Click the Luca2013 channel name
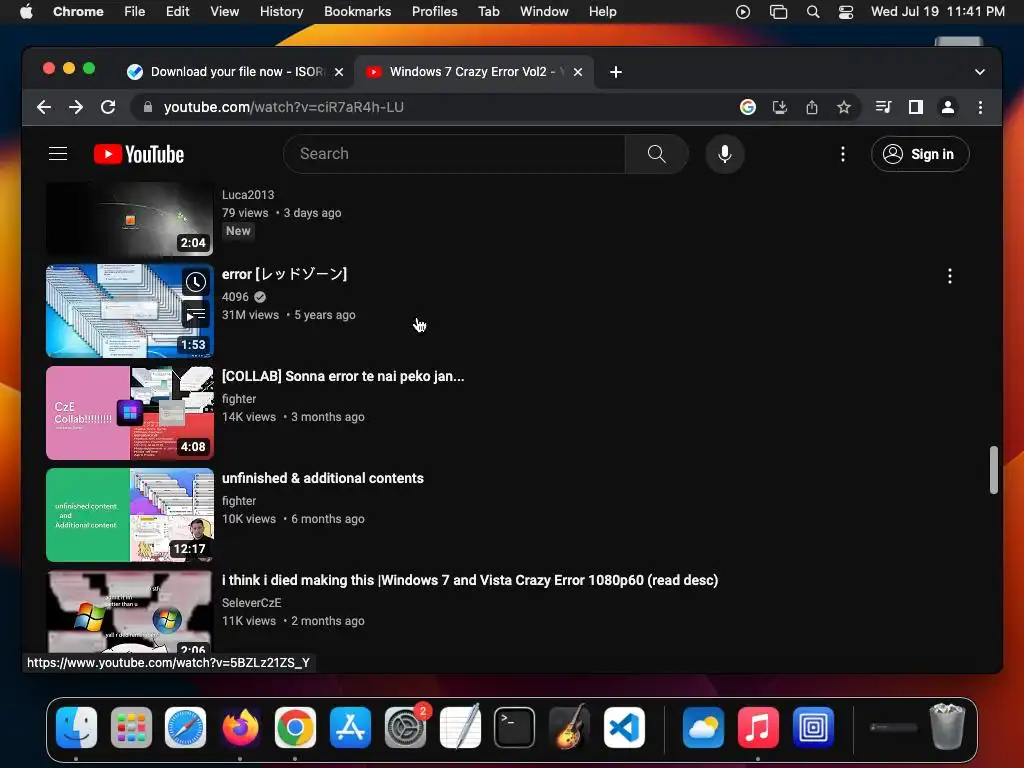This screenshot has width=1024, height=768. point(248,195)
